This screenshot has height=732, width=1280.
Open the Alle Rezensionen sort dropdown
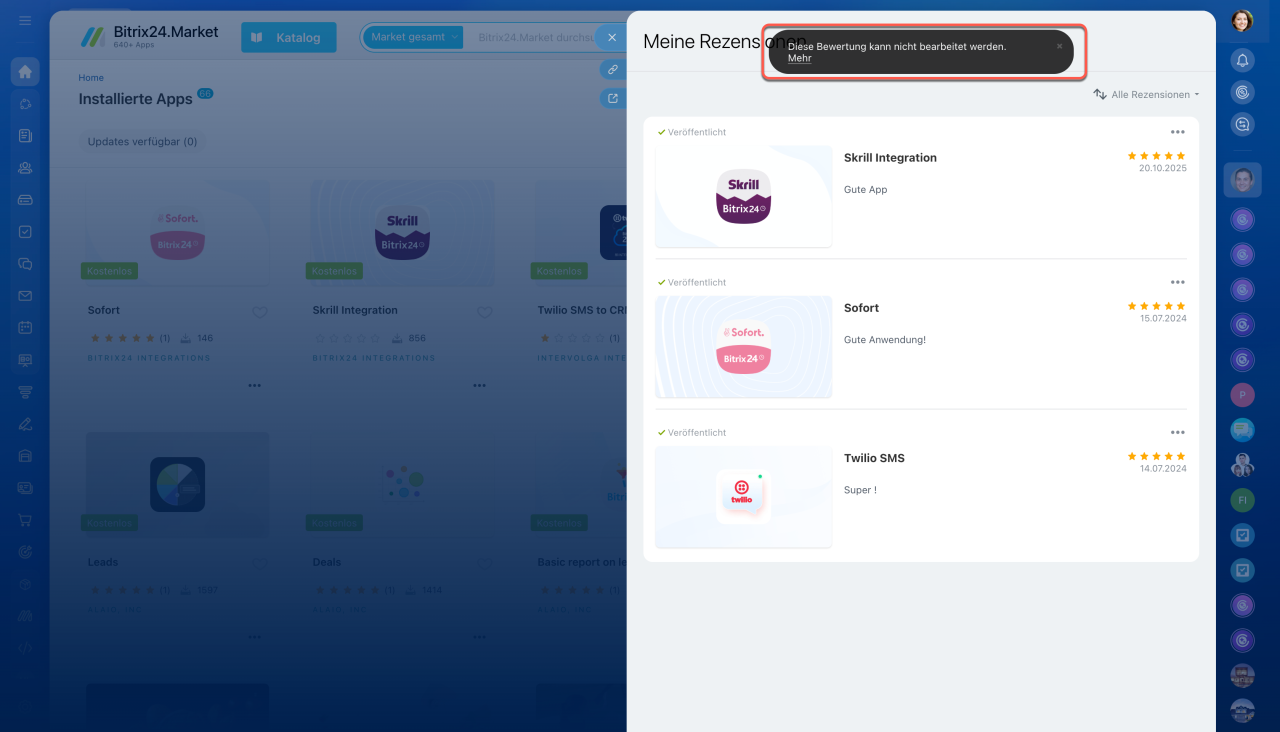[x=1146, y=95]
